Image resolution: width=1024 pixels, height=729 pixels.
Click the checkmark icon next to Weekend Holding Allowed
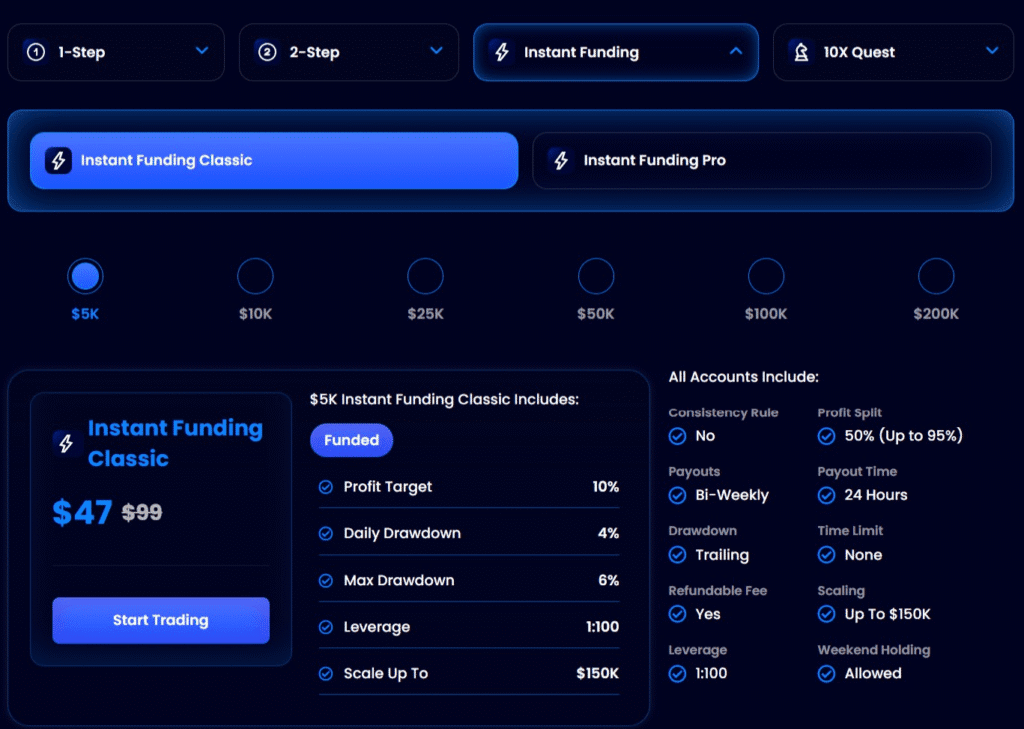click(826, 673)
